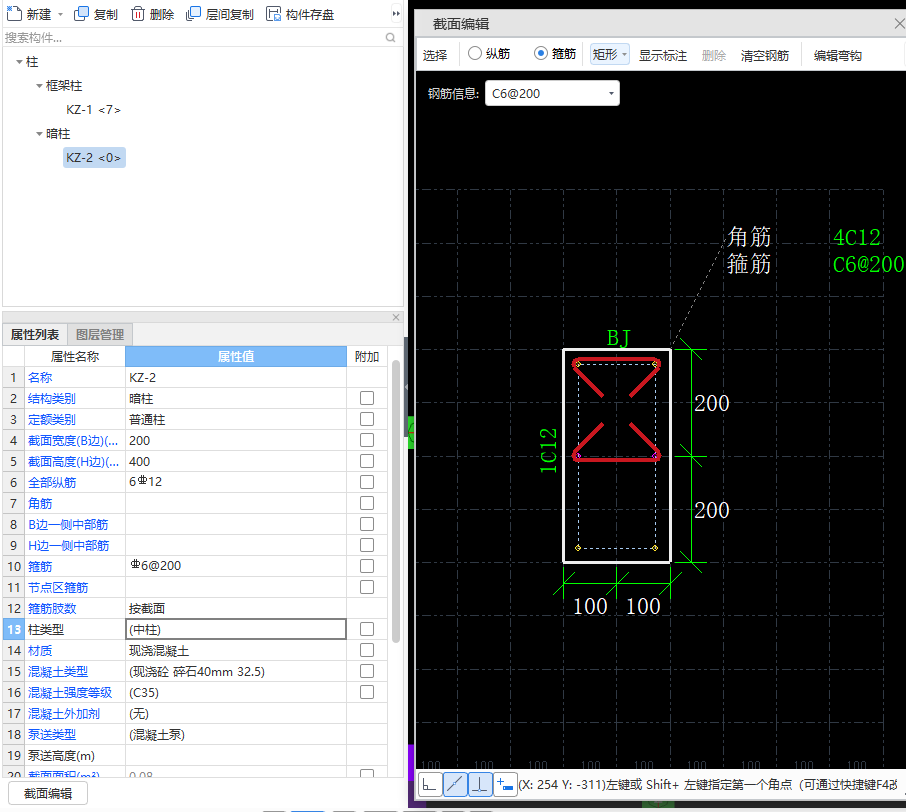Toggle the 附加 checkbox for 结构类别
This screenshot has width=906, height=812.
[367, 398]
